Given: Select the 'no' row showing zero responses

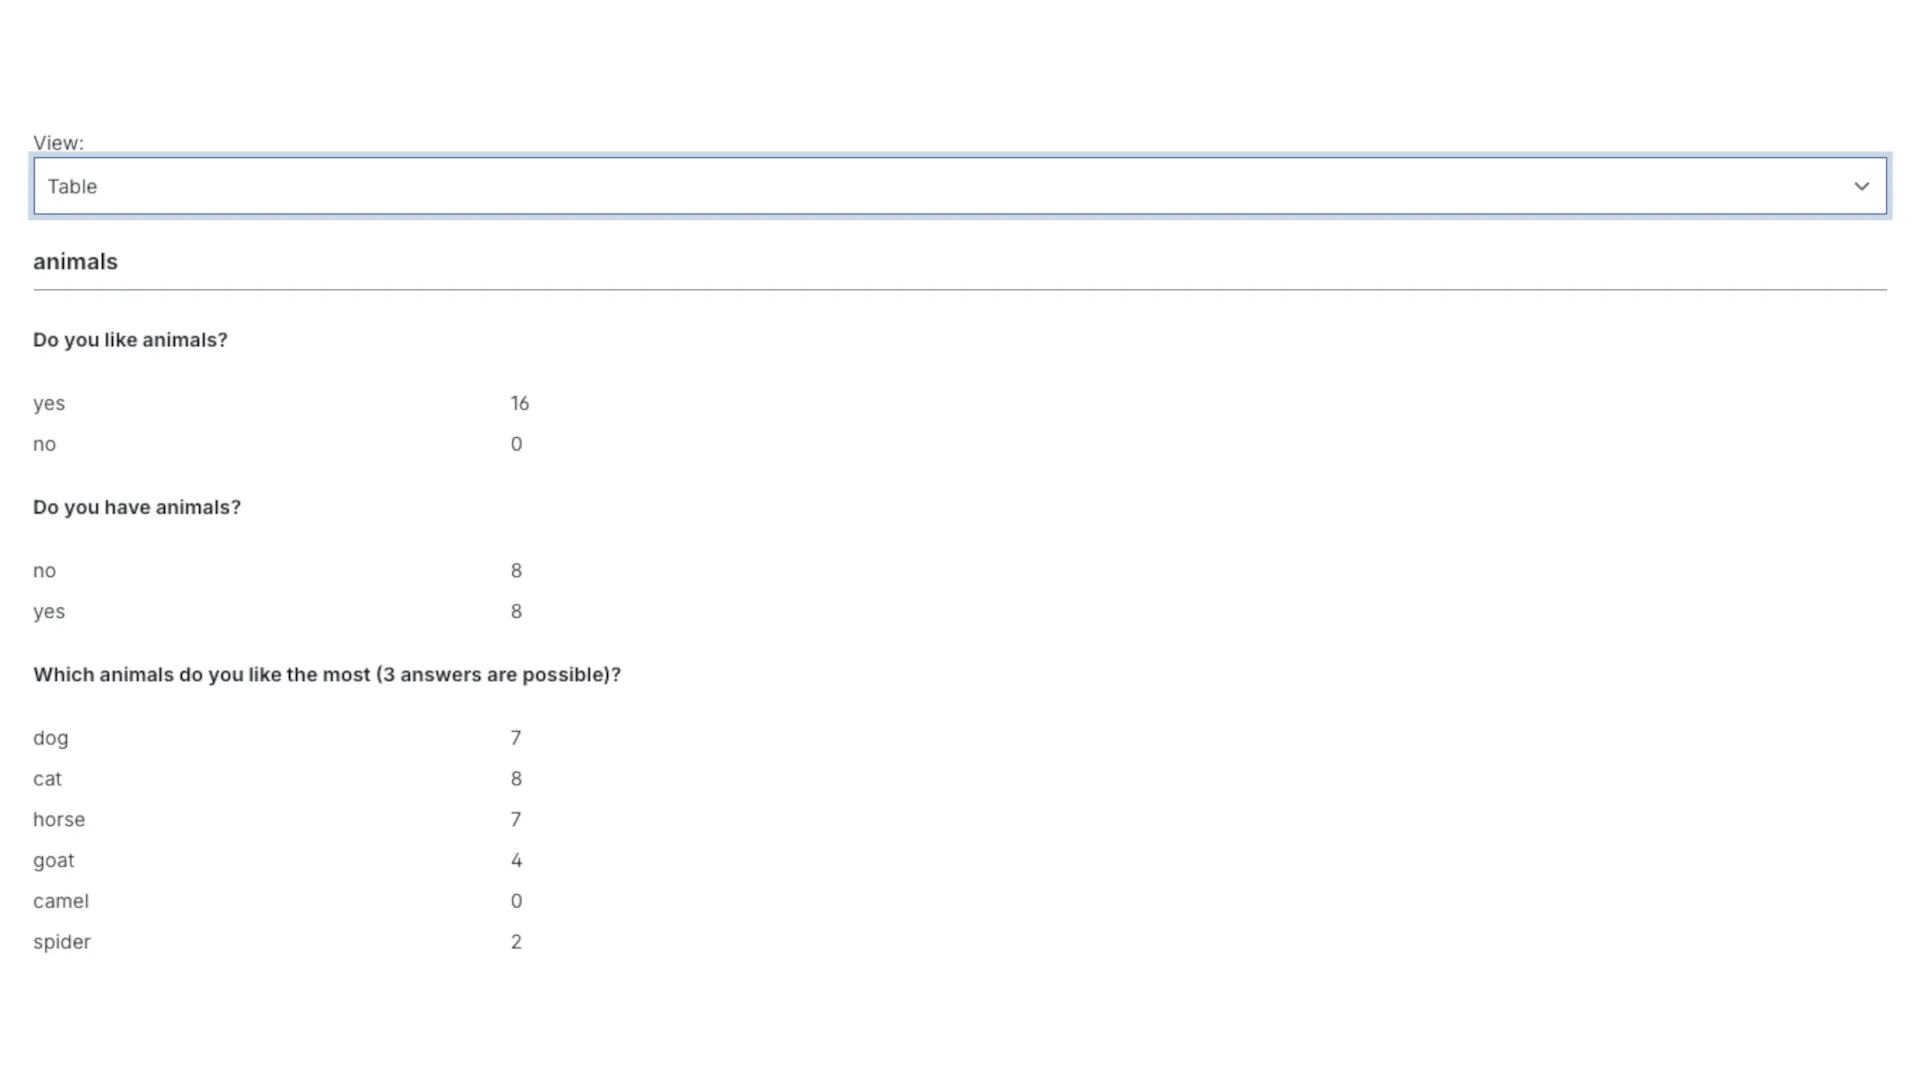Looking at the screenshot, I should [x=44, y=444].
